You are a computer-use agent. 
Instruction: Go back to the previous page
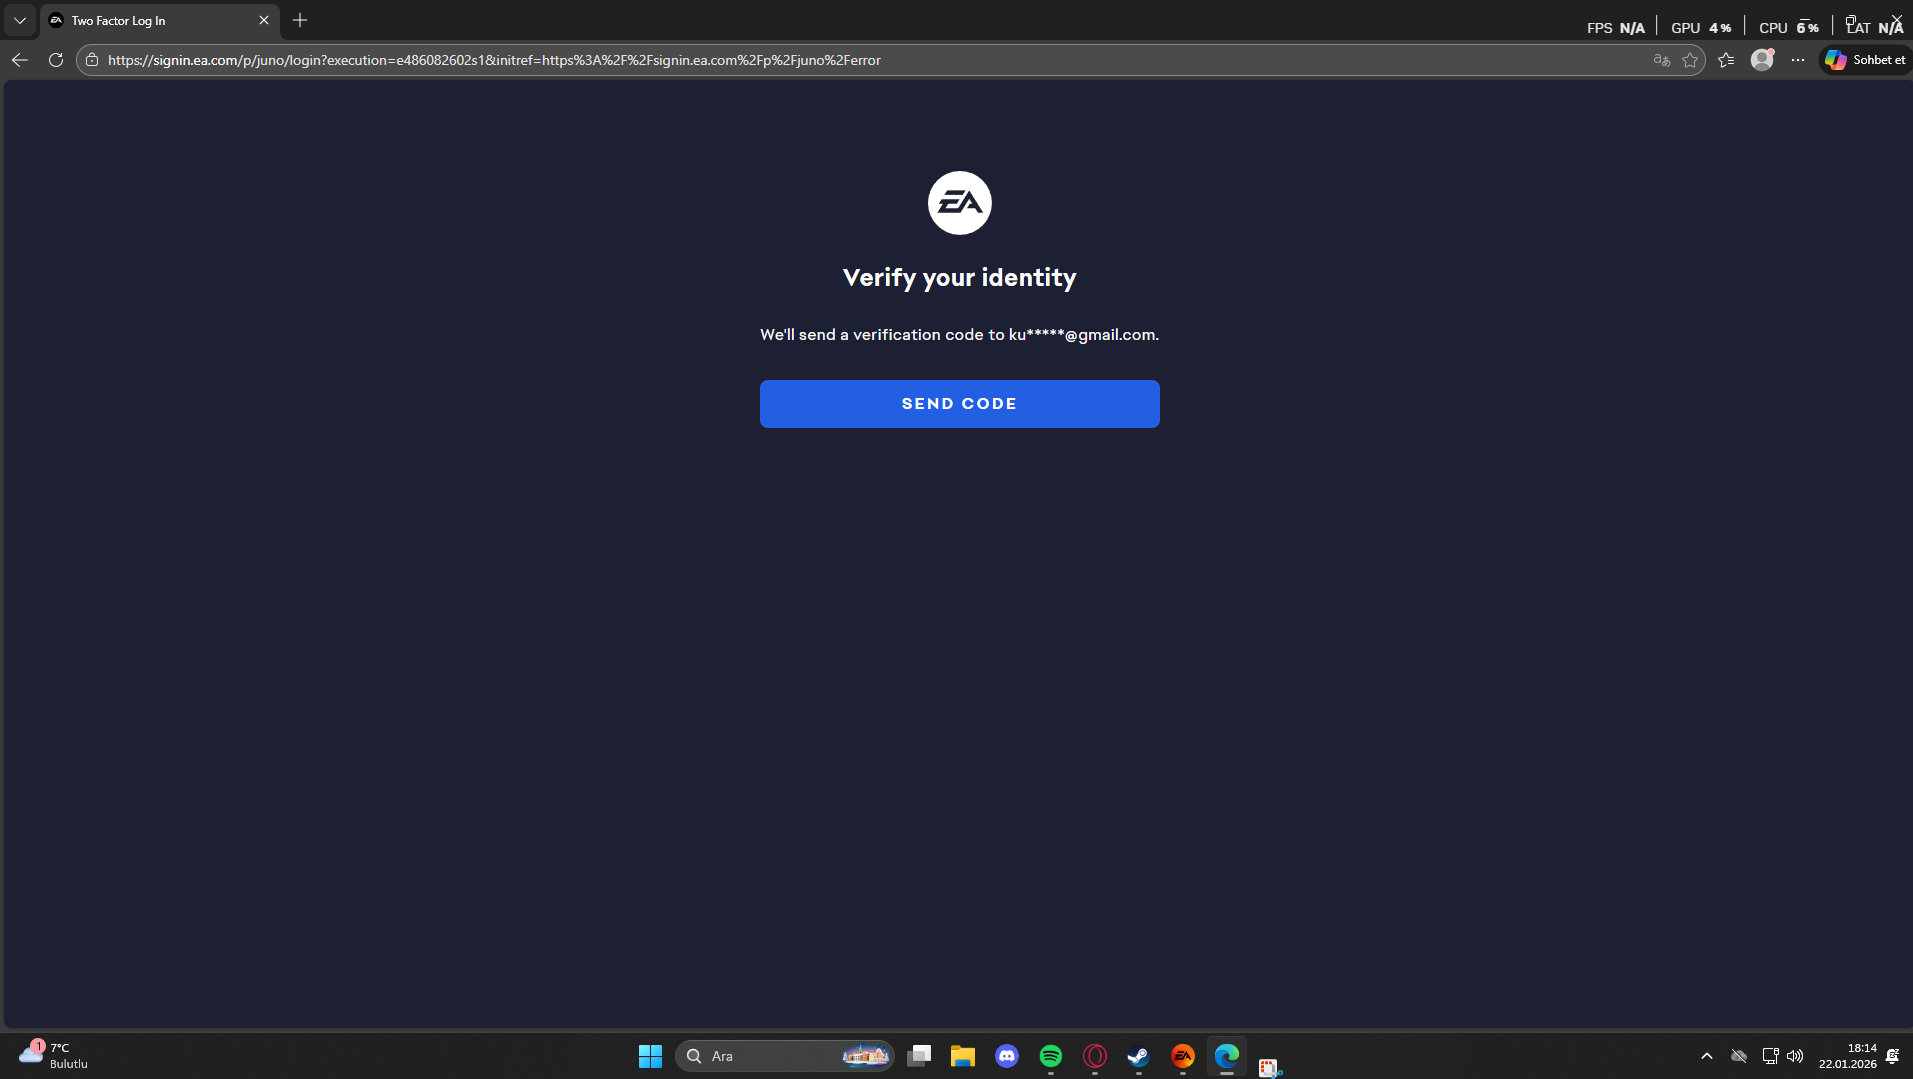coord(20,60)
